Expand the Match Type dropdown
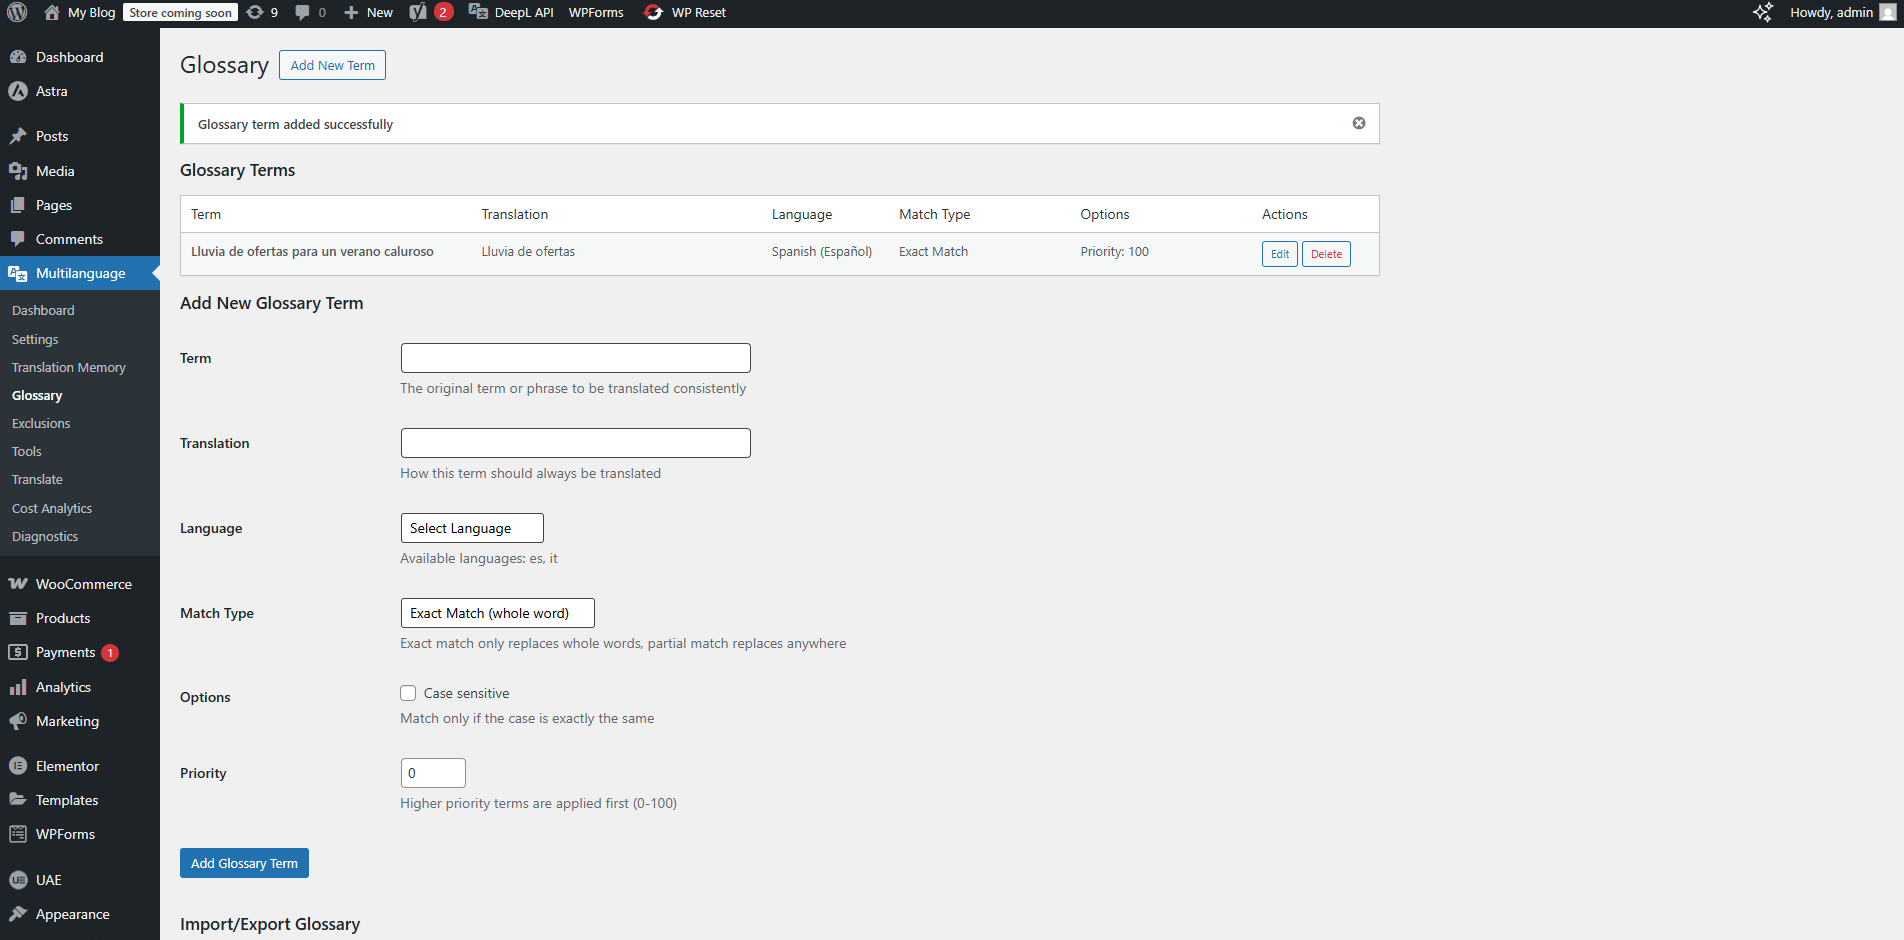1904x940 pixels. click(x=497, y=613)
